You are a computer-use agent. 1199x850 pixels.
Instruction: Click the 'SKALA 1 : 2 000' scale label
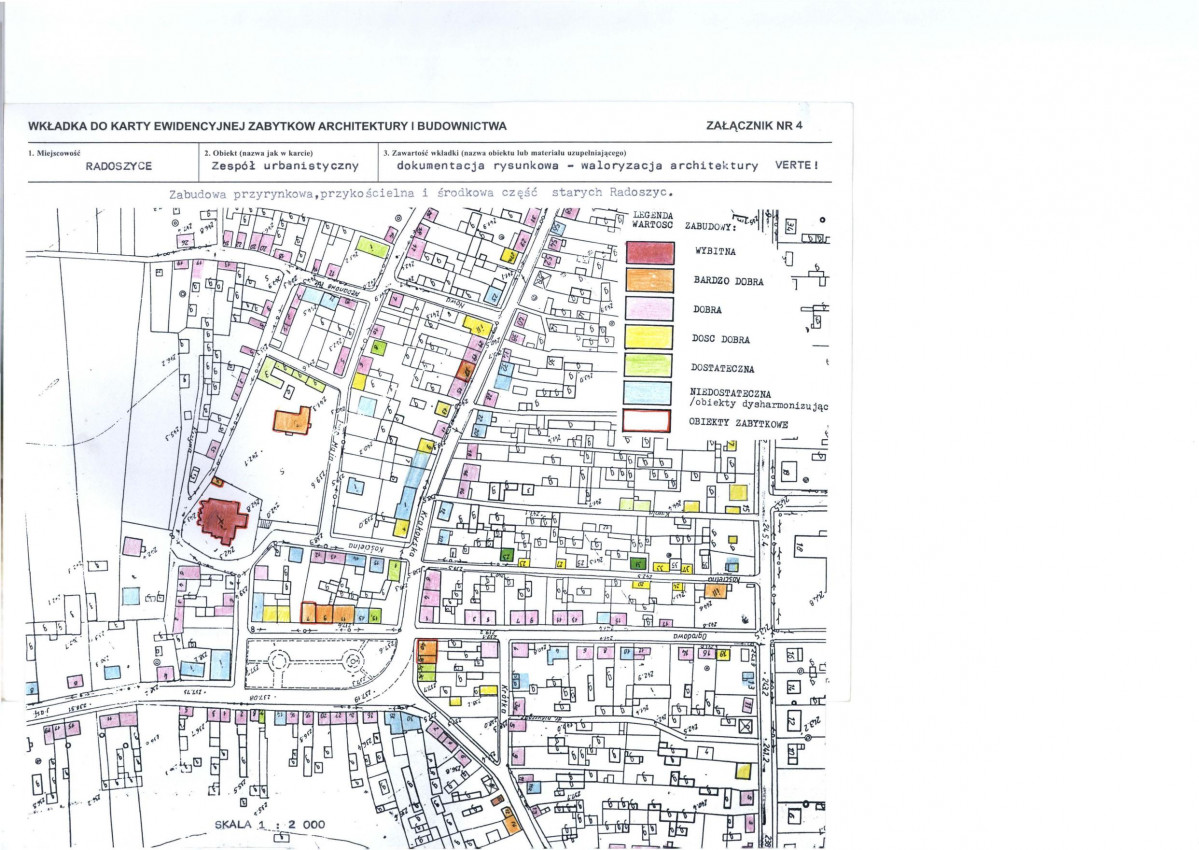(270, 825)
